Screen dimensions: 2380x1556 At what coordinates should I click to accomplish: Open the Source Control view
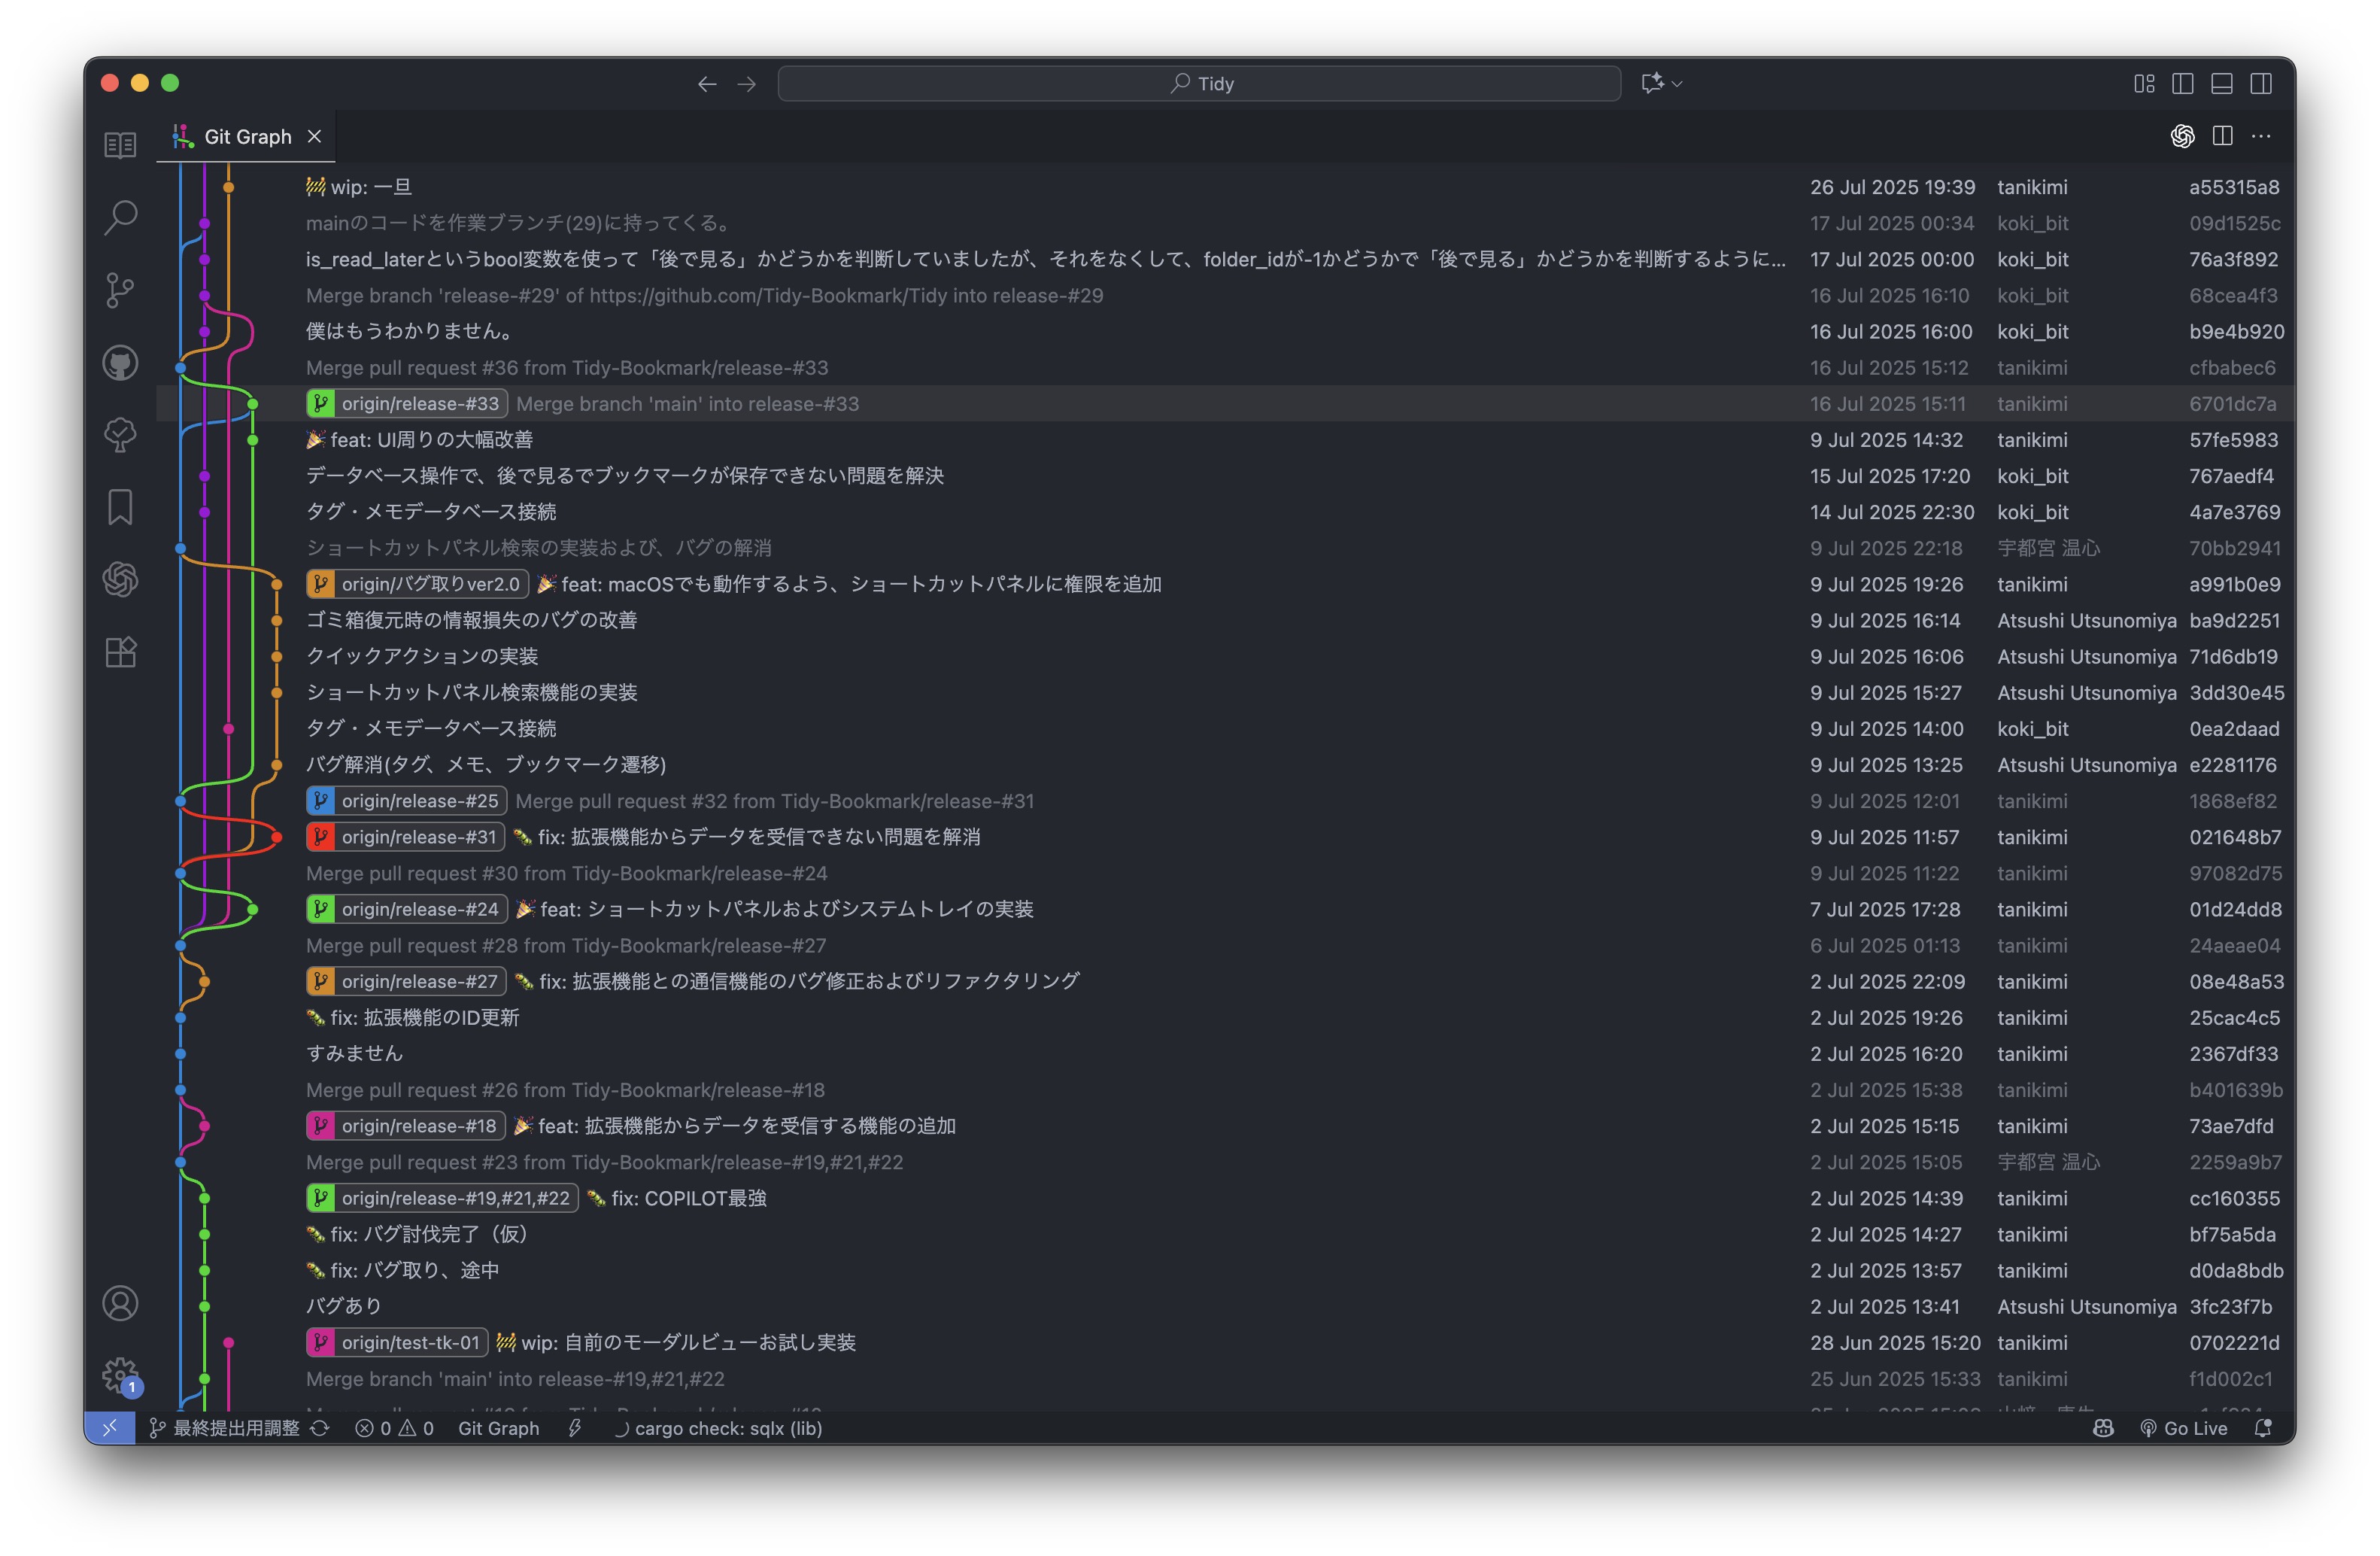[120, 289]
